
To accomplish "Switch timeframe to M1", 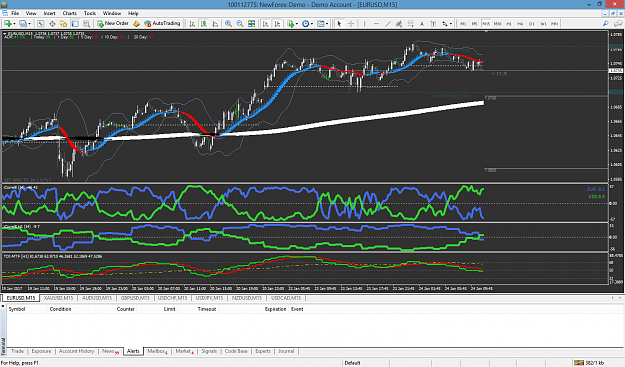I will click(463, 24).
